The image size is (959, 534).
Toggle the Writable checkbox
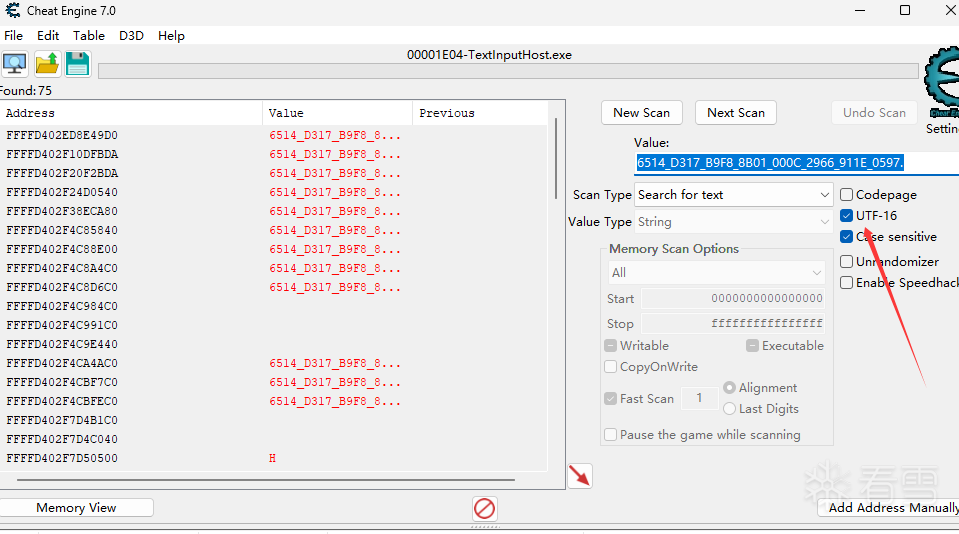click(x=610, y=346)
